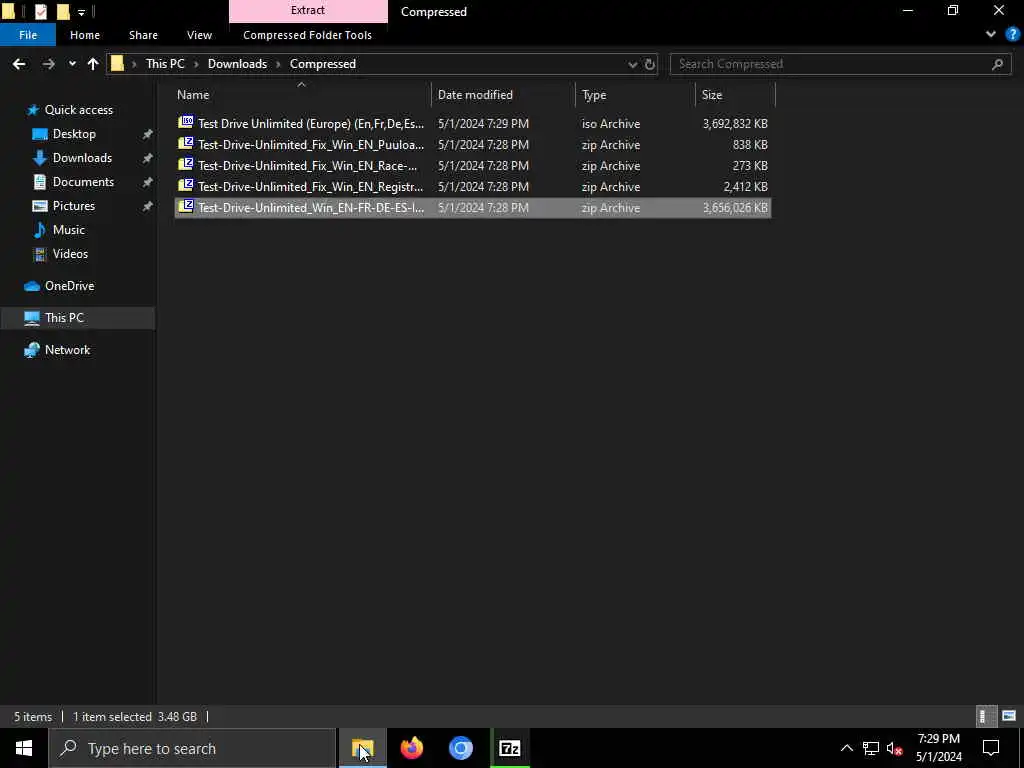Refresh the Compressed folder view

[x=650, y=64]
